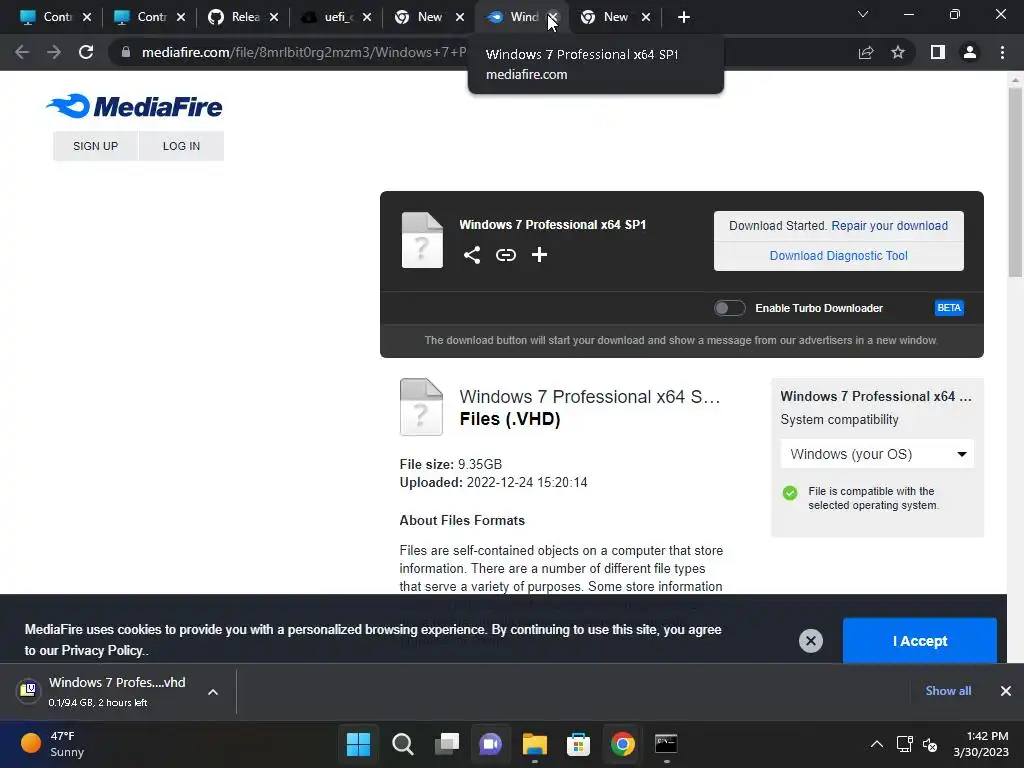Click the address bar URL field
Screen dimensions: 1024x768
[304, 52]
